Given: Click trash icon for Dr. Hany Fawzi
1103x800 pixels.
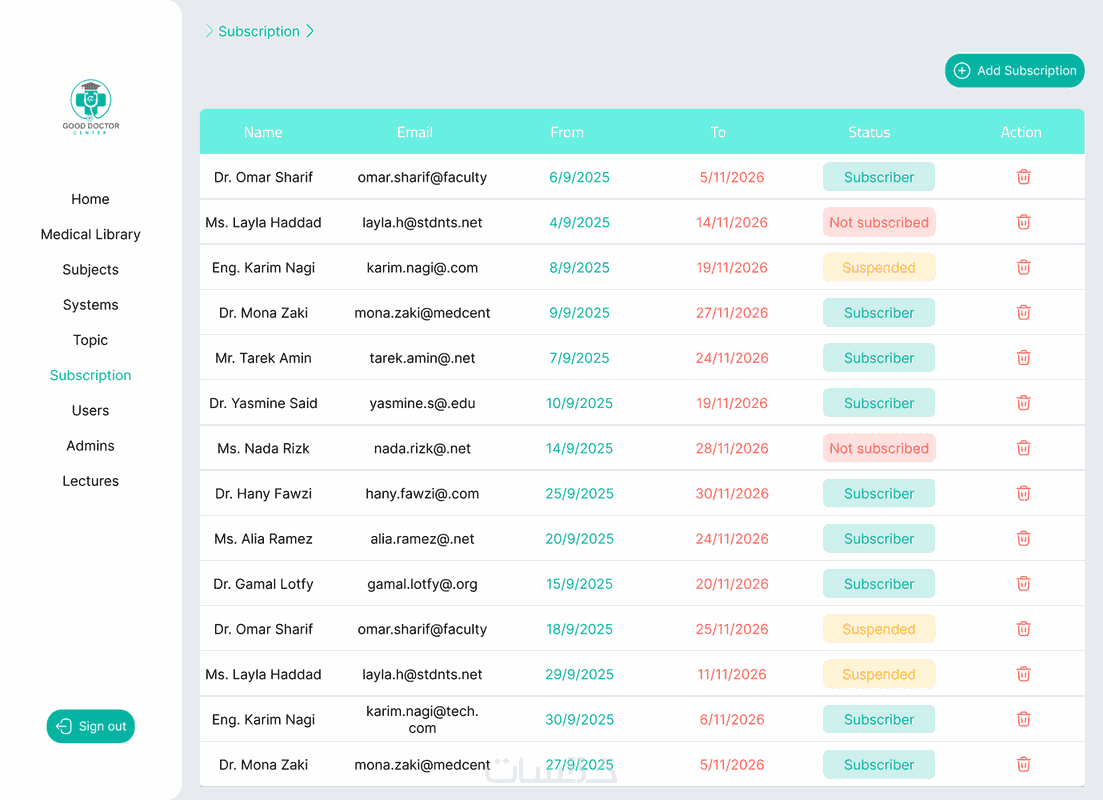Looking at the screenshot, I should 1023,493.
